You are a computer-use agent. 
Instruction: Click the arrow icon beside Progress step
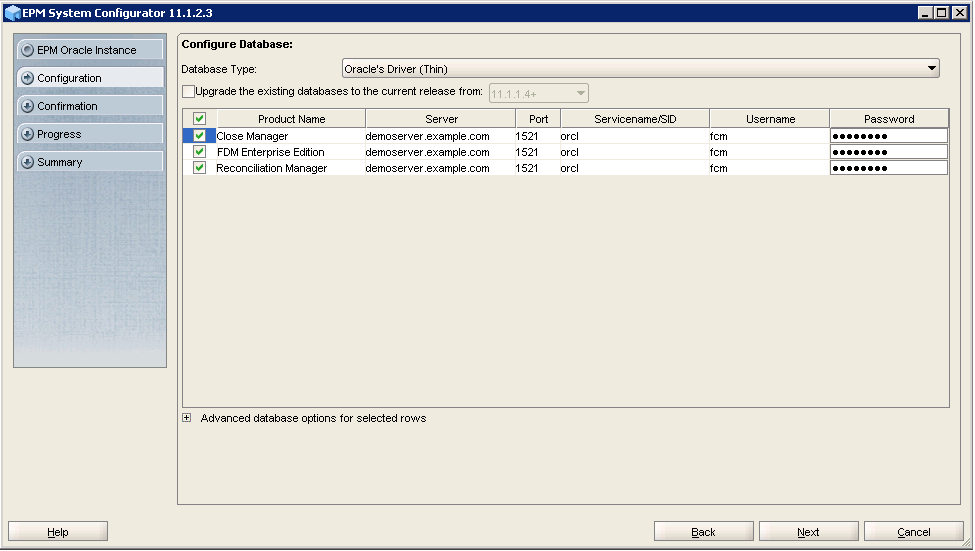[x=27, y=134]
